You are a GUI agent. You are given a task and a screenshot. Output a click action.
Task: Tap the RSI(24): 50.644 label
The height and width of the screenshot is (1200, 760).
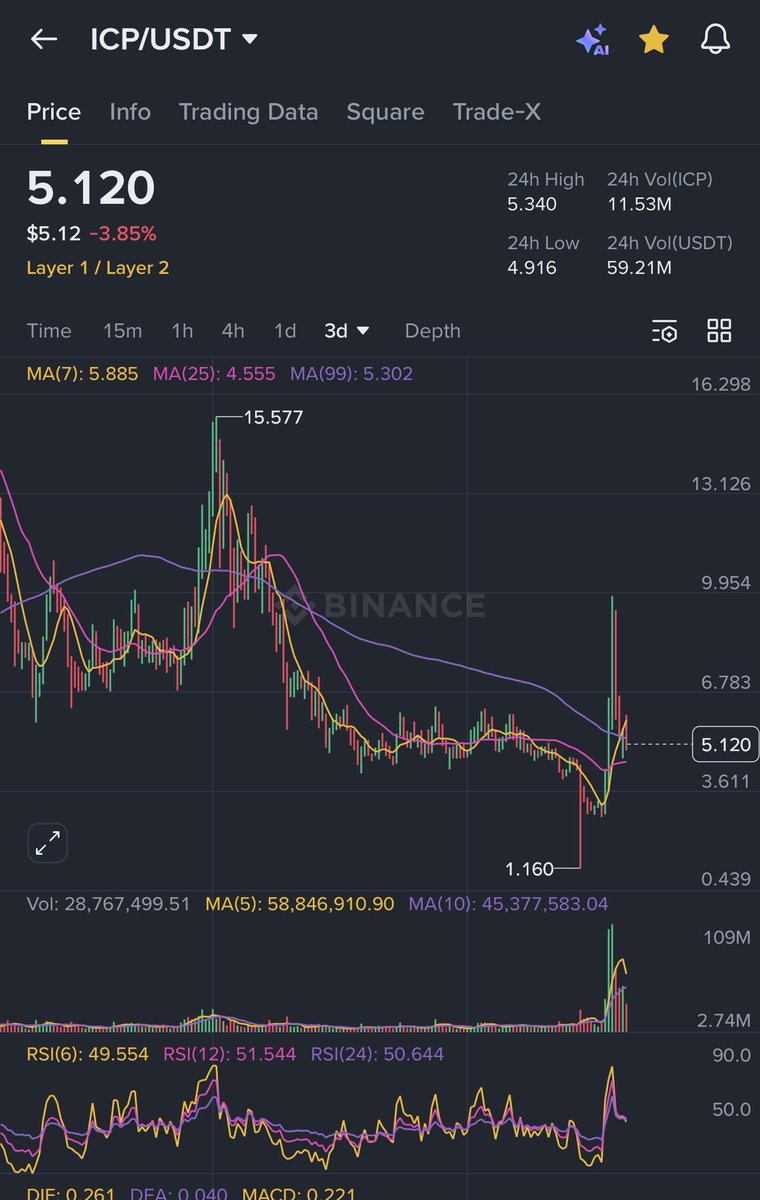coord(377,1054)
